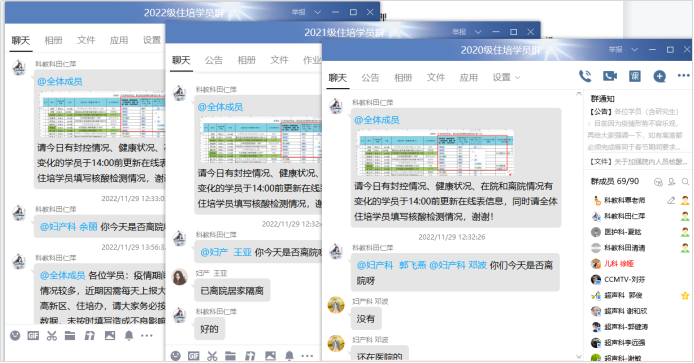Open spreadsheet image in 2021级 chat
The image size is (694, 363).
click(260, 140)
